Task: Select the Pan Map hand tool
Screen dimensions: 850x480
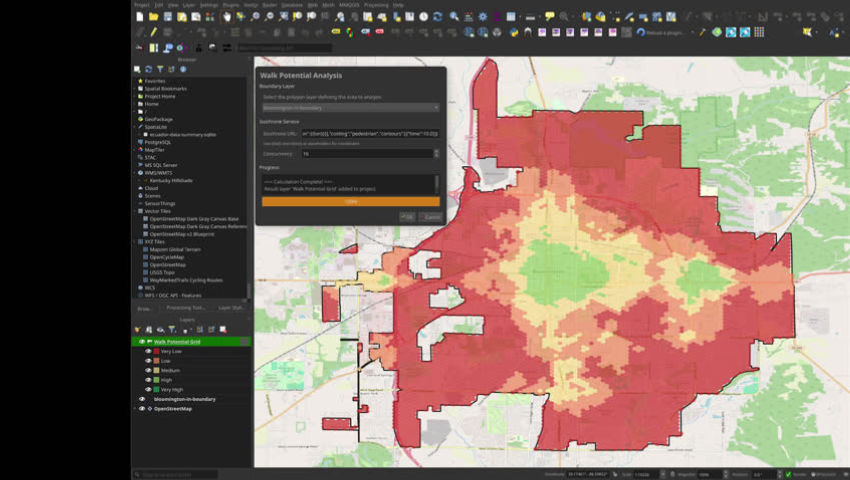Action: pyautogui.click(x=227, y=17)
